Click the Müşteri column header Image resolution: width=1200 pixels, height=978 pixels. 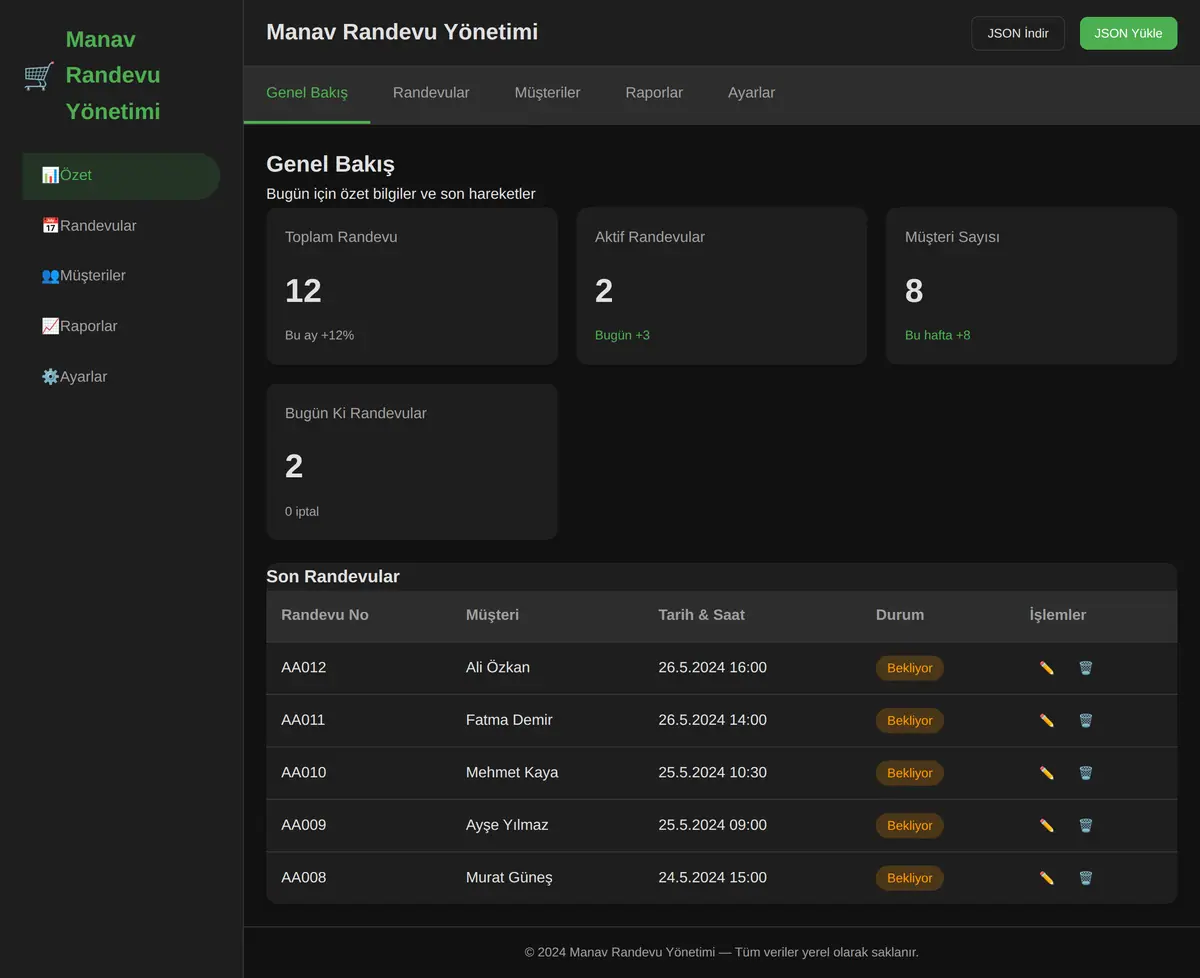tap(492, 615)
